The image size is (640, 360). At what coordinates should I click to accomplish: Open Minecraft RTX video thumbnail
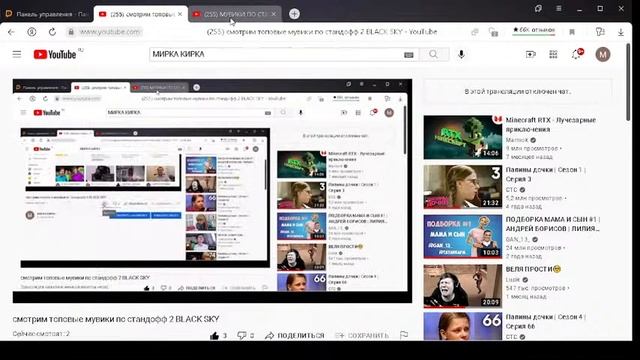462,137
